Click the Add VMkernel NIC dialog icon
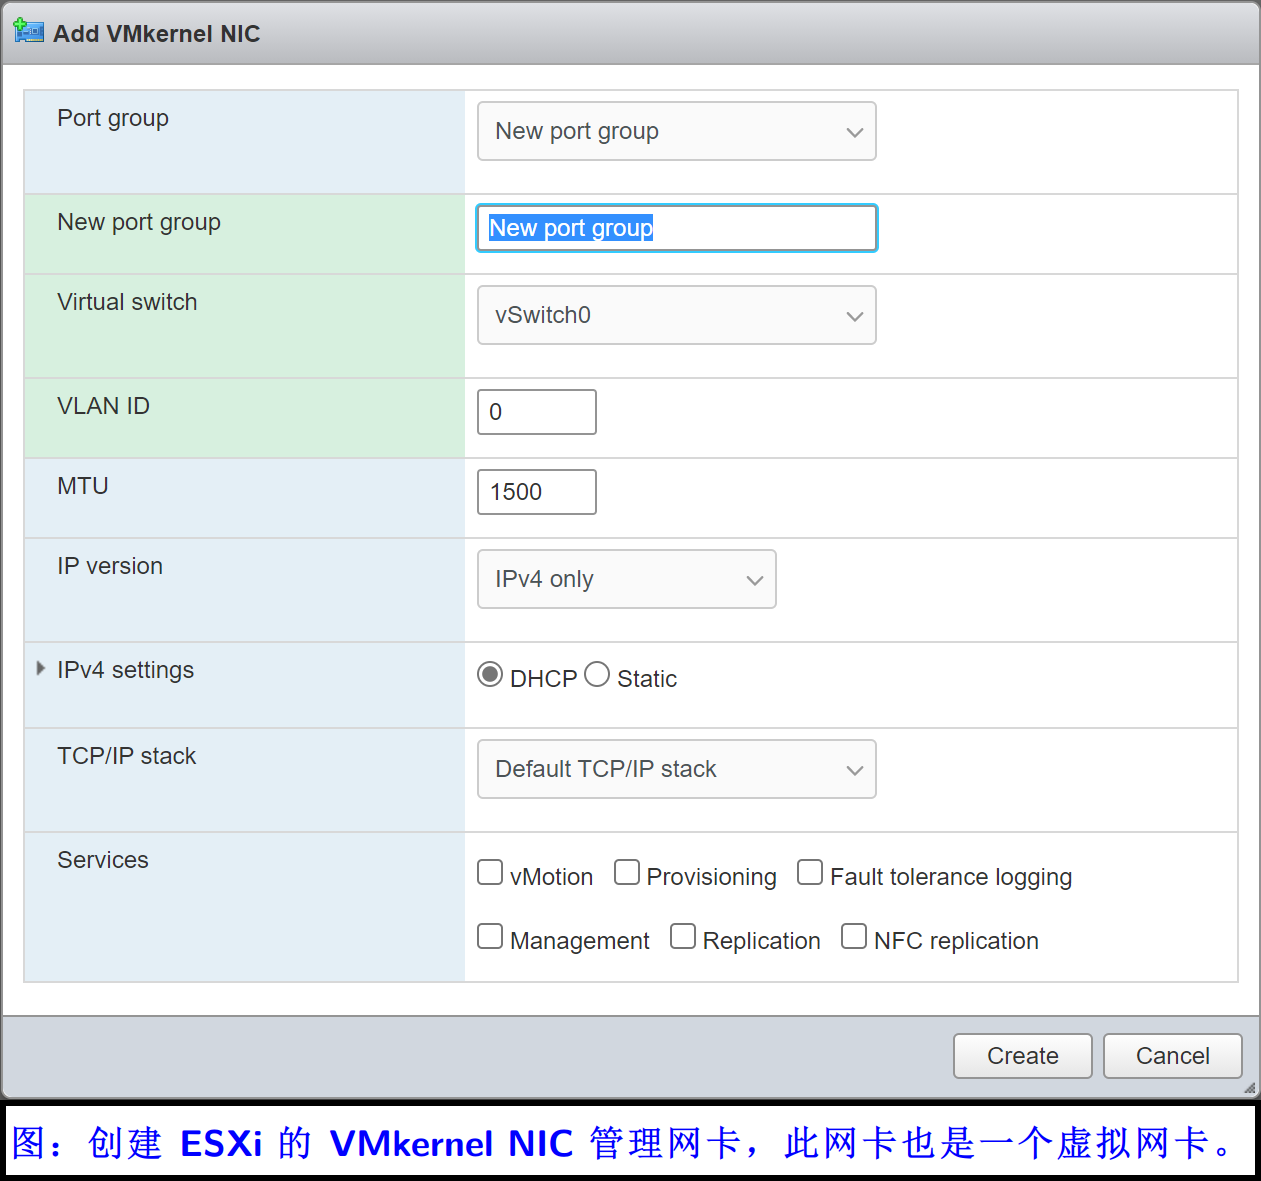This screenshot has width=1261, height=1181. [29, 31]
